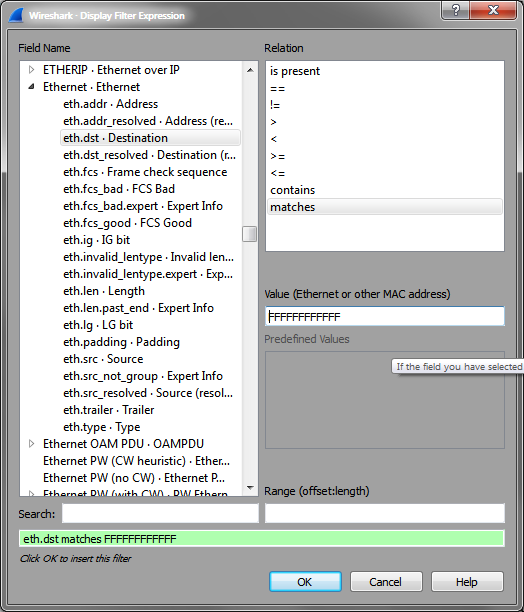
Task: Select eth.dst_resolved field
Action: [x=149, y=155]
